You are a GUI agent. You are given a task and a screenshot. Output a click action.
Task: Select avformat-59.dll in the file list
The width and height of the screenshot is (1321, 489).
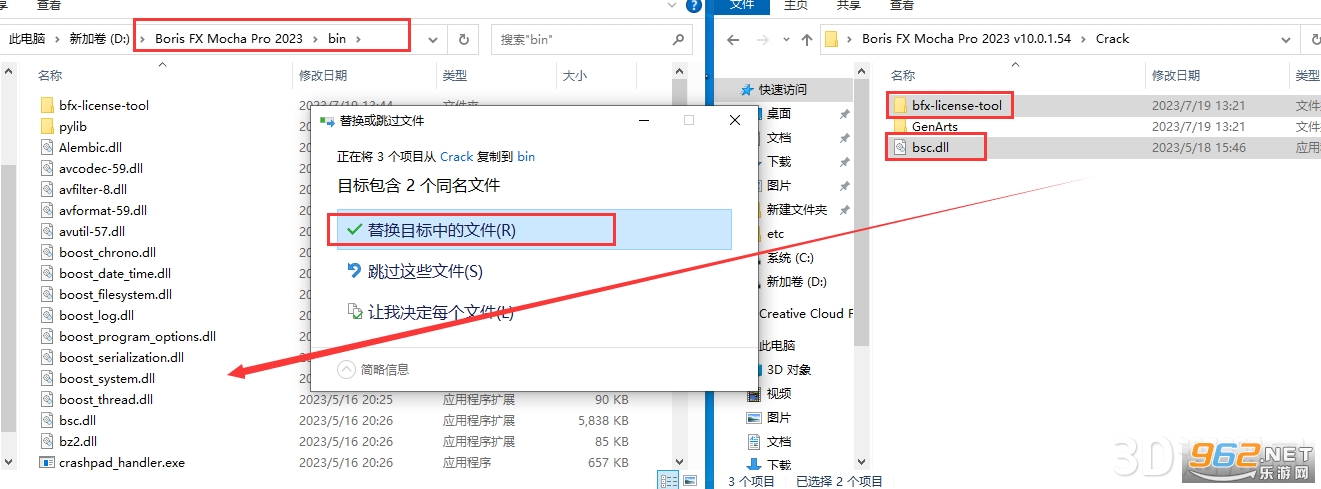(103, 210)
